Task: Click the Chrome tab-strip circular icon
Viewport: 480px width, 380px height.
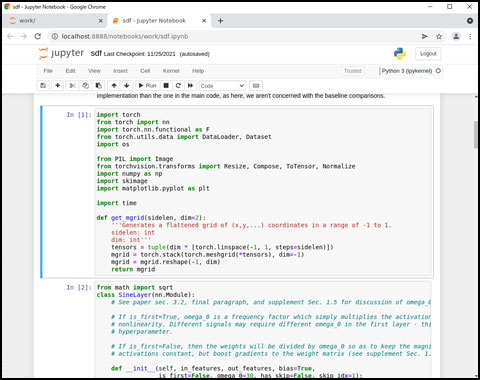Action: click(x=470, y=21)
